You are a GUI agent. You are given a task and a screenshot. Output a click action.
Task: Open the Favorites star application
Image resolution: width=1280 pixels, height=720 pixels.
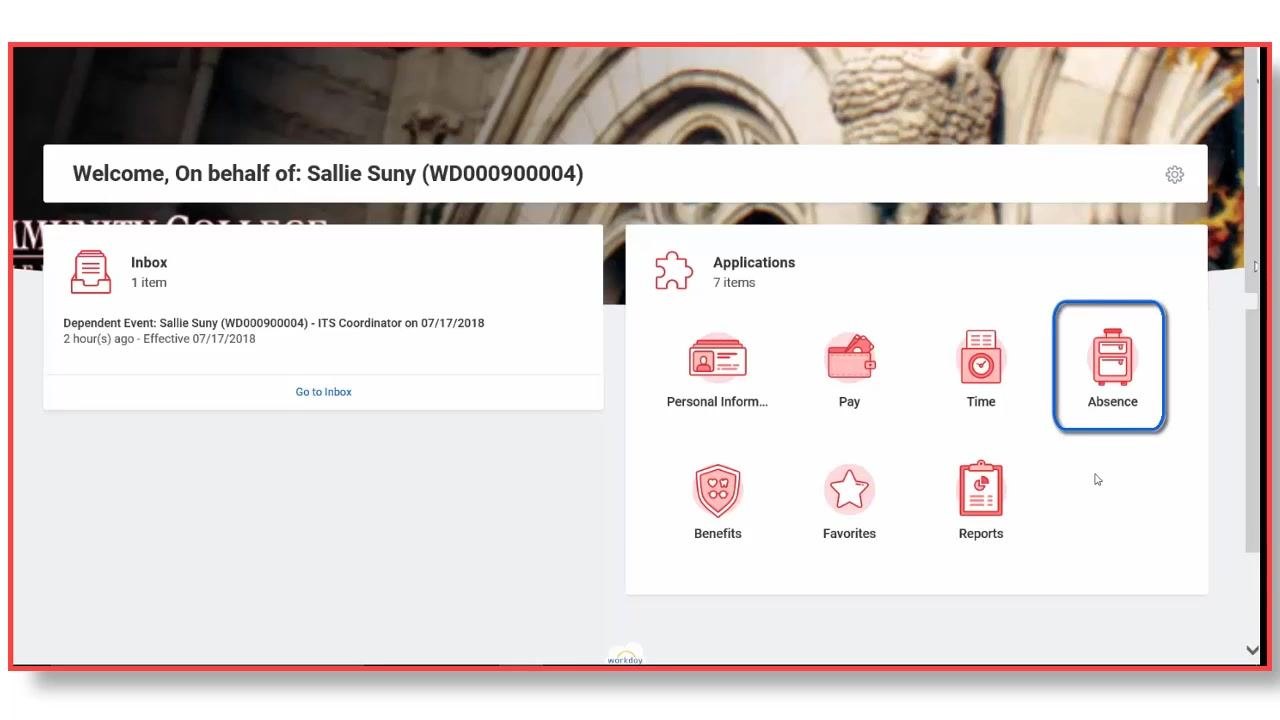[849, 501]
